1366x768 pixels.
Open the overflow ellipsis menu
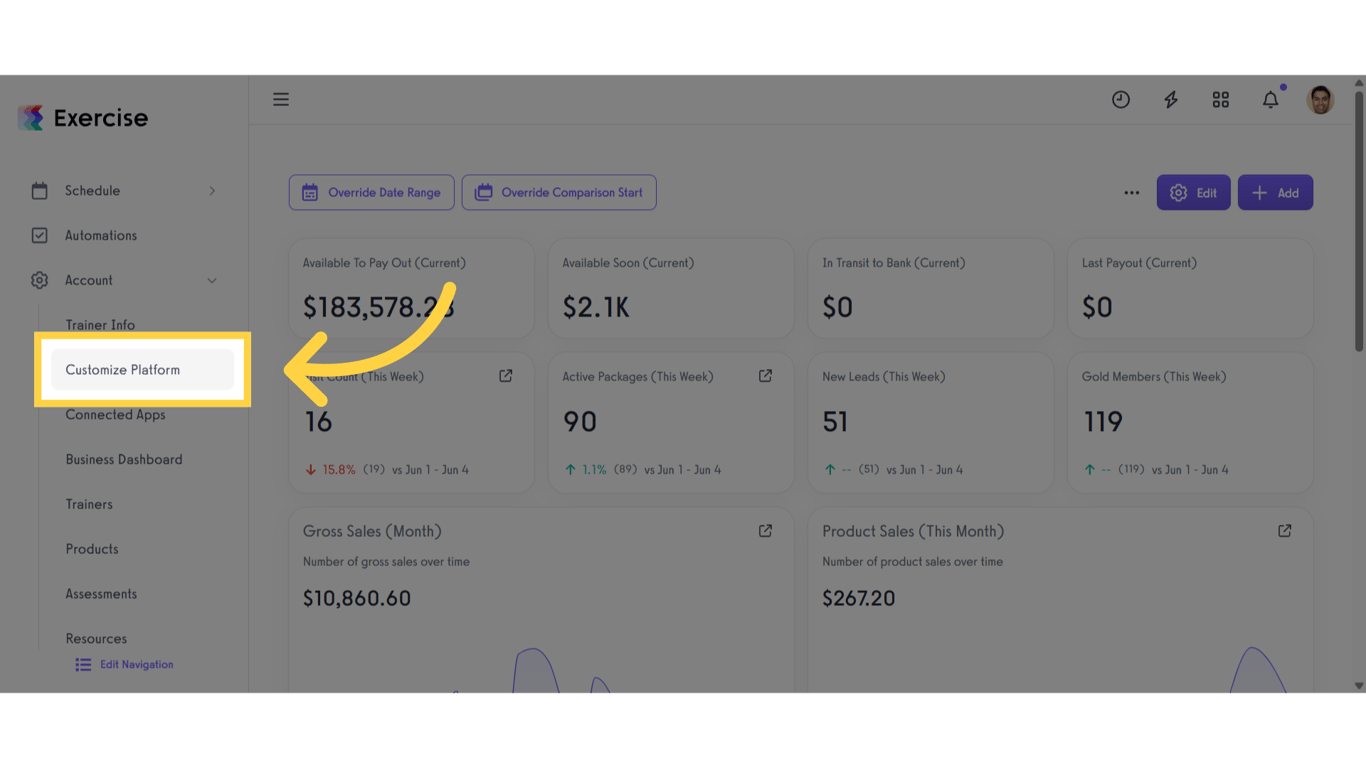coord(1131,192)
